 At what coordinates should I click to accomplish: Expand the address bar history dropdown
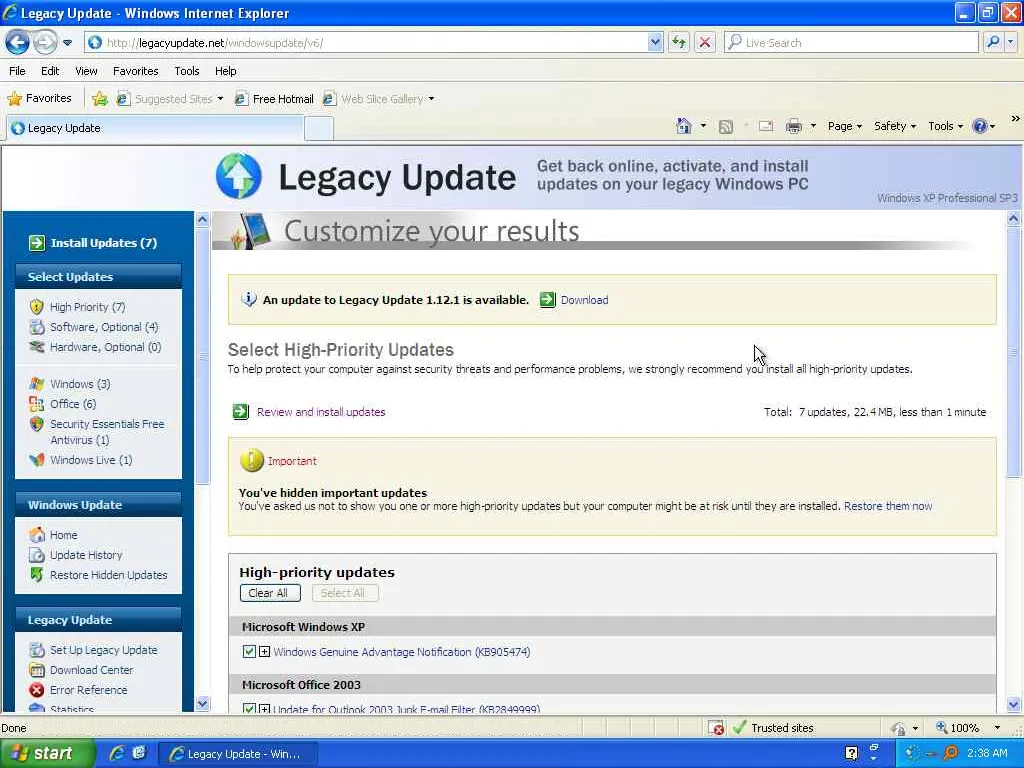[x=655, y=42]
